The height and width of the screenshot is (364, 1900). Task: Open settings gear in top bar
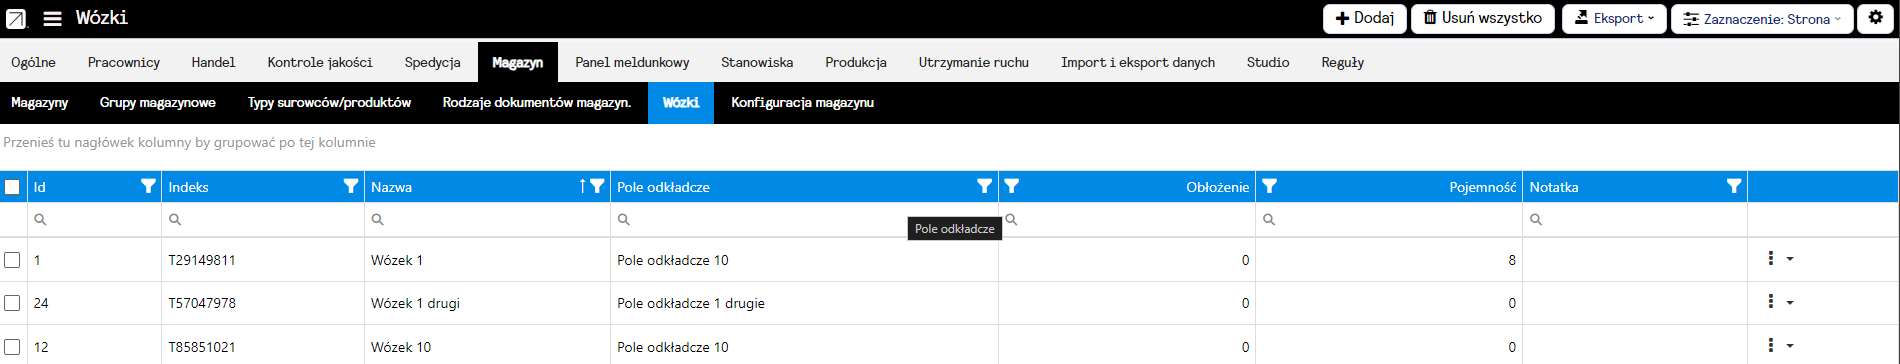pyautogui.click(x=1876, y=19)
